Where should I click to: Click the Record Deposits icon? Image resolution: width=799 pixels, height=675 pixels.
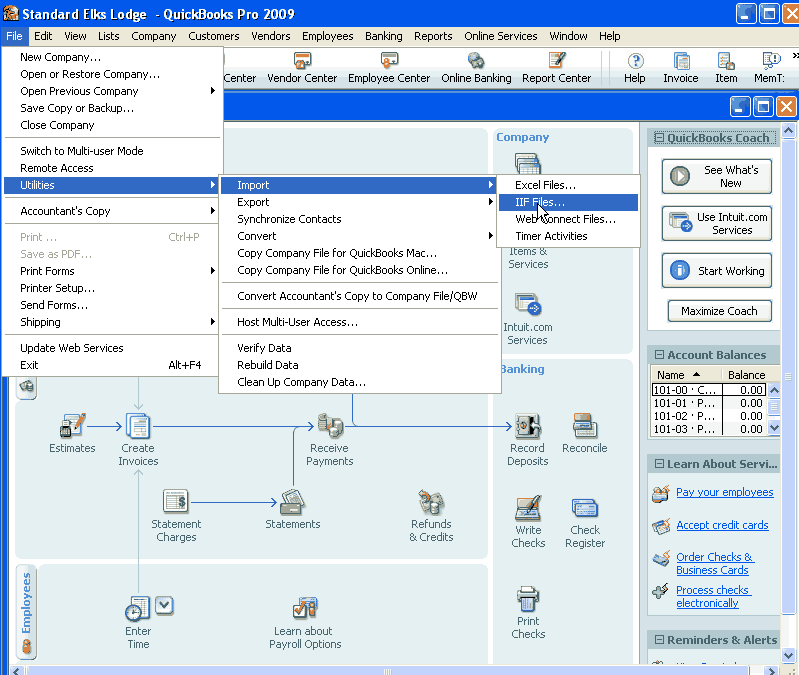pos(527,427)
